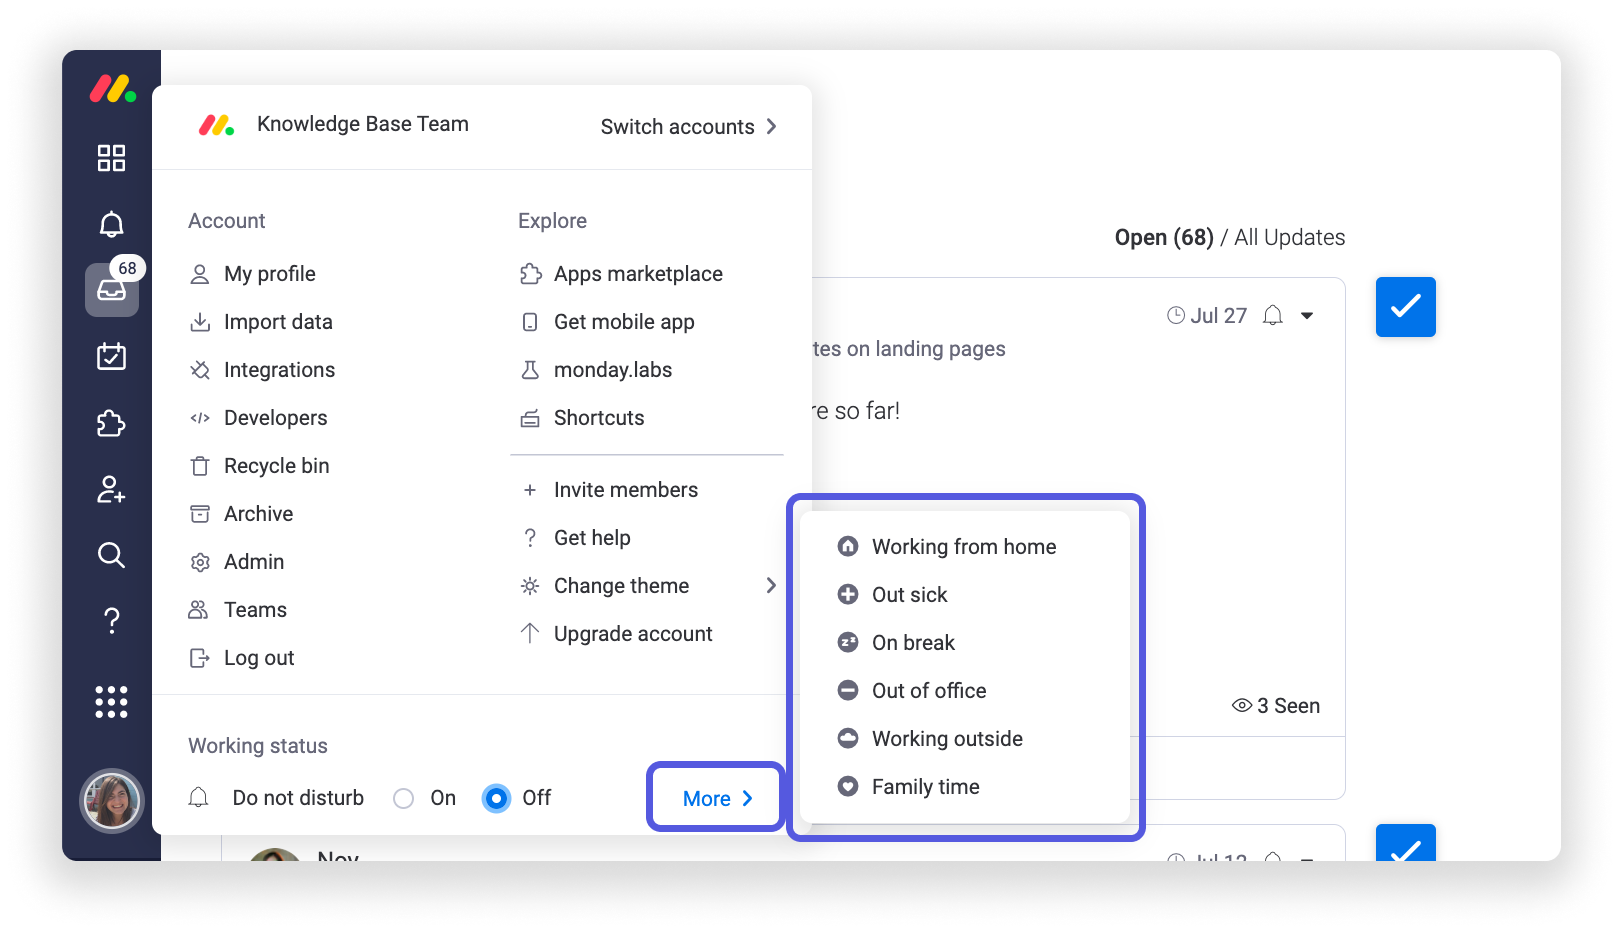
Task: Open Import data
Action: tap(278, 322)
